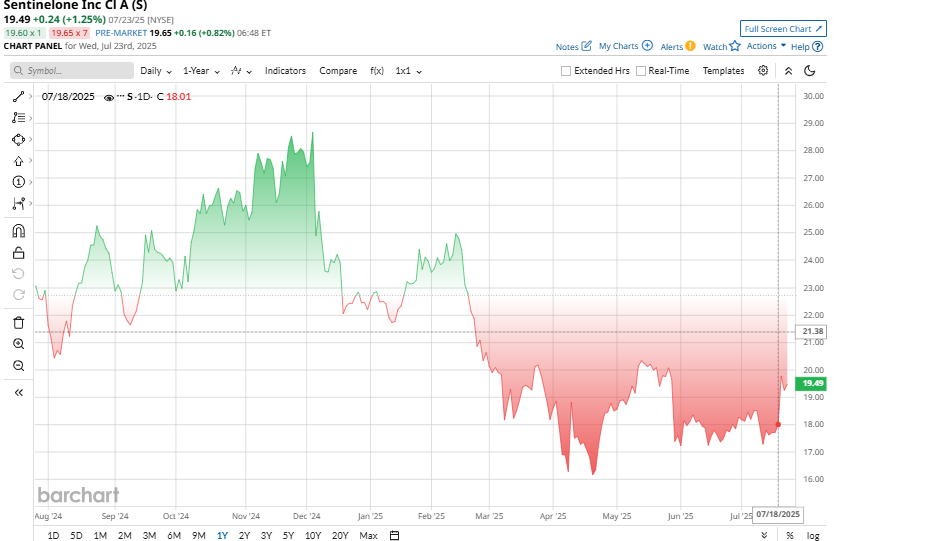Viewport: 928px width, 541px height.
Task: Toggle percent scale button
Action: pos(790,535)
